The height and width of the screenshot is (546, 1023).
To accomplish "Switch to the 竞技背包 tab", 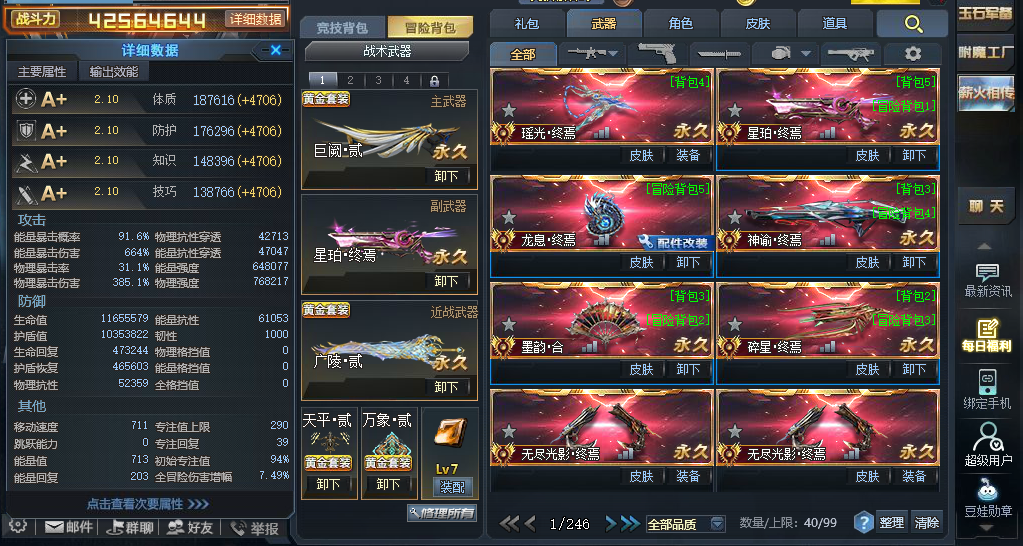I will point(342,28).
